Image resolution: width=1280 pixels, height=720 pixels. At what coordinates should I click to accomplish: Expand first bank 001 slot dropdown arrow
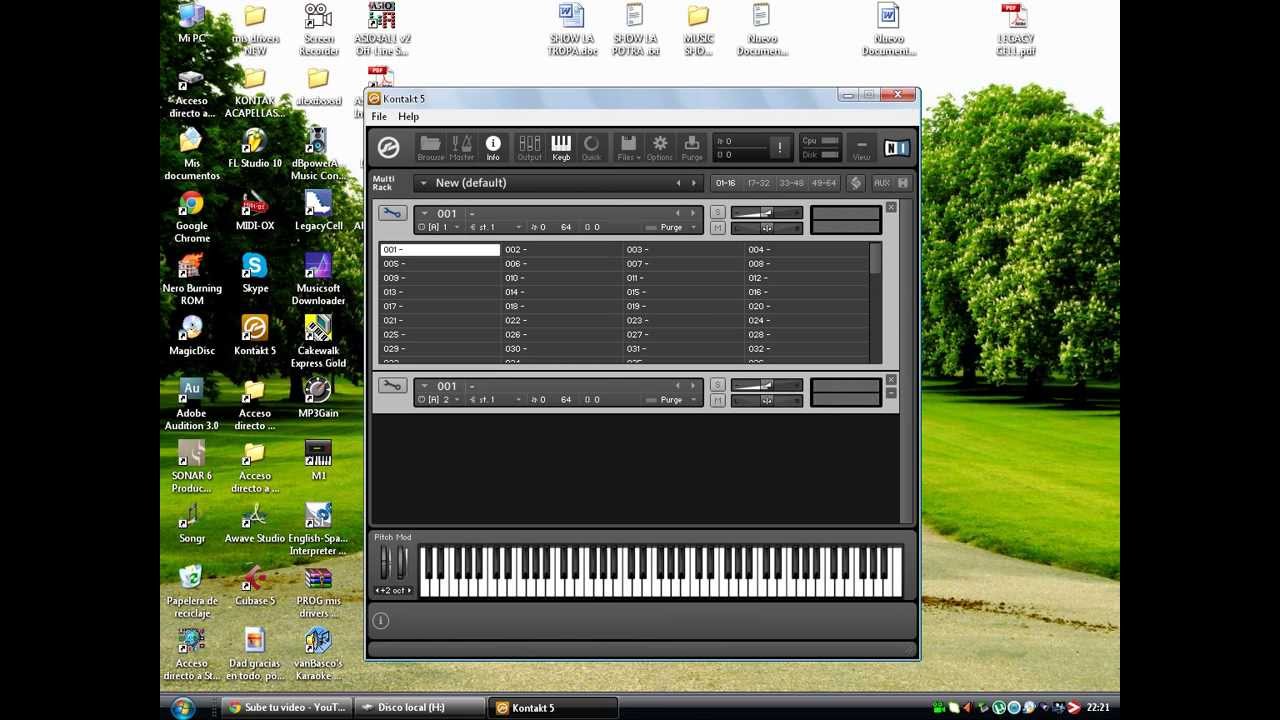point(424,214)
